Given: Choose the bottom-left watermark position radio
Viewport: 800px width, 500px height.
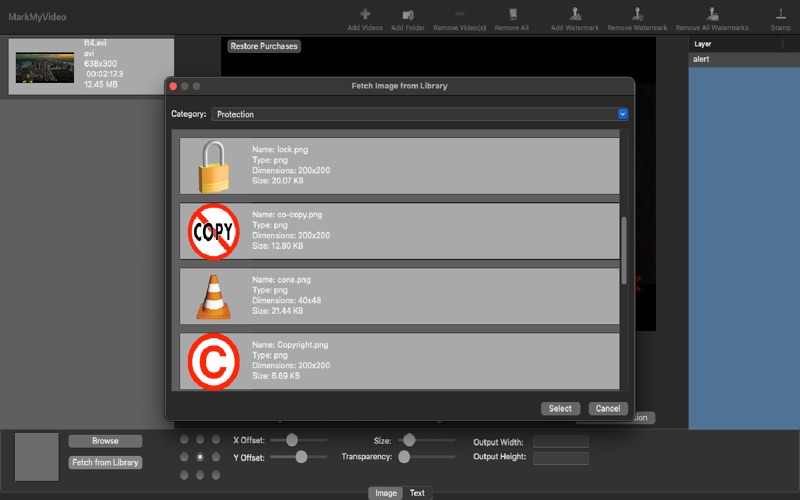Looking at the screenshot, I should click(184, 475).
